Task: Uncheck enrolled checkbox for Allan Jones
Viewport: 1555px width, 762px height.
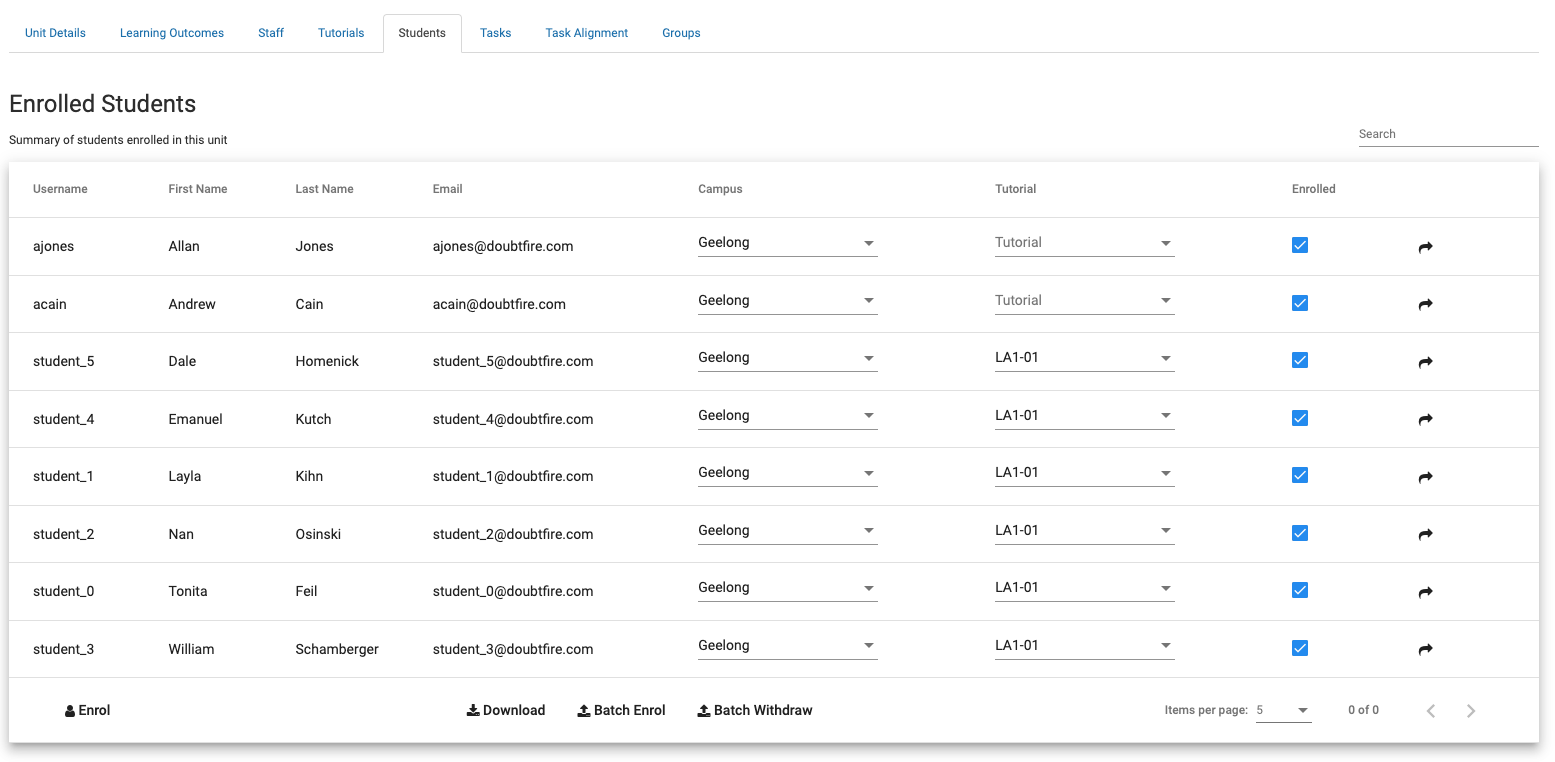Action: point(1299,245)
